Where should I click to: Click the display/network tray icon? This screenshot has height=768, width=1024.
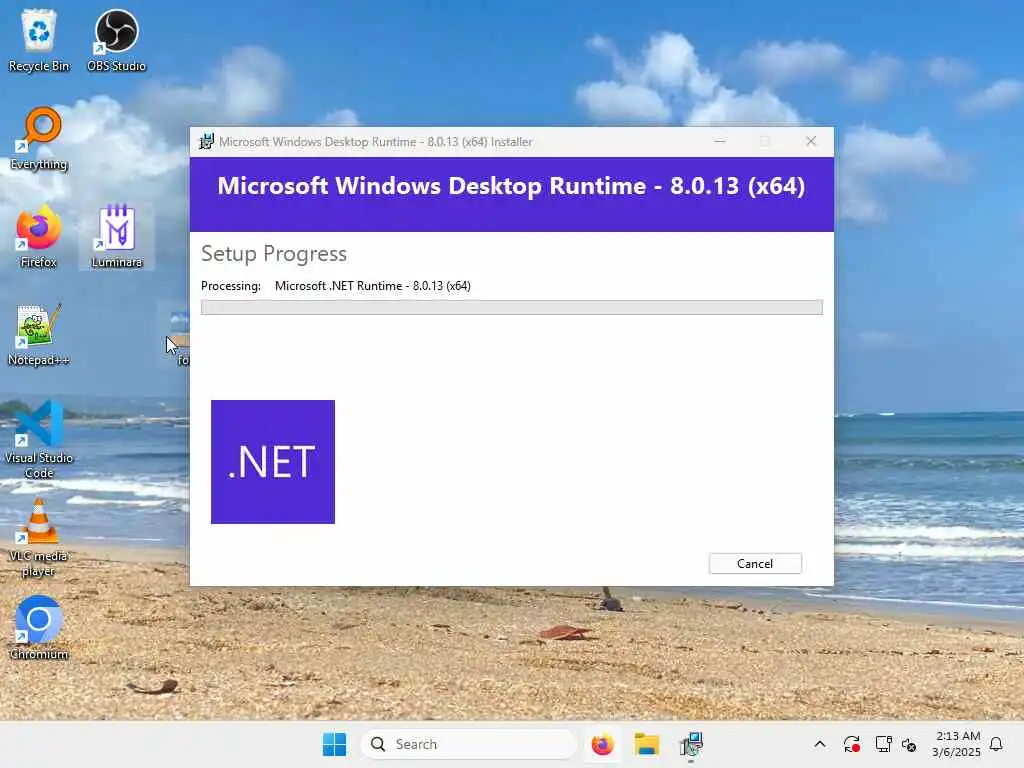click(883, 744)
